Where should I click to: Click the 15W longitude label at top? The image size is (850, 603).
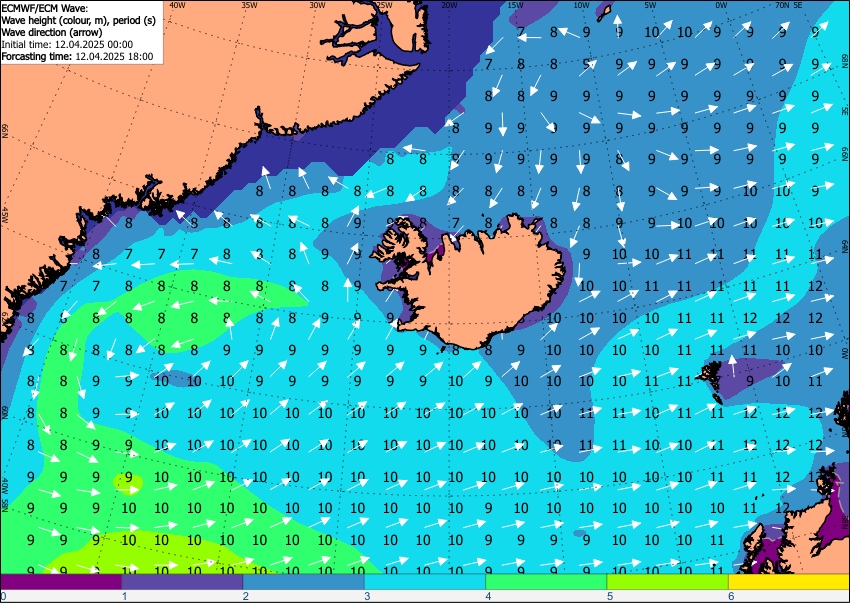(516, 5)
